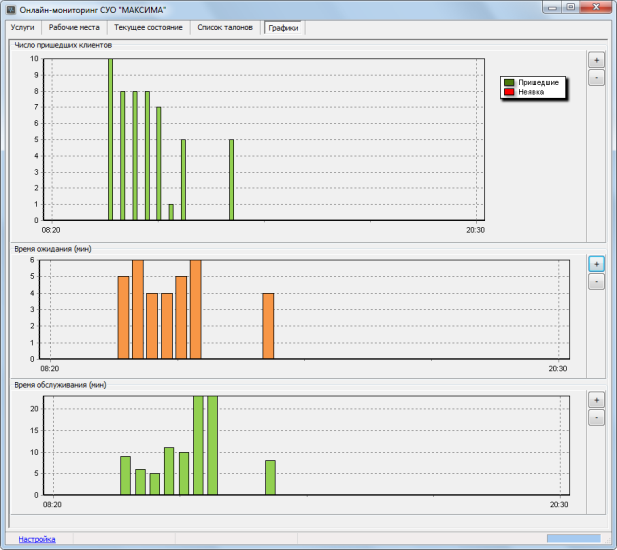Click minus button for waiting time chart
617x550 pixels.
coord(596,282)
